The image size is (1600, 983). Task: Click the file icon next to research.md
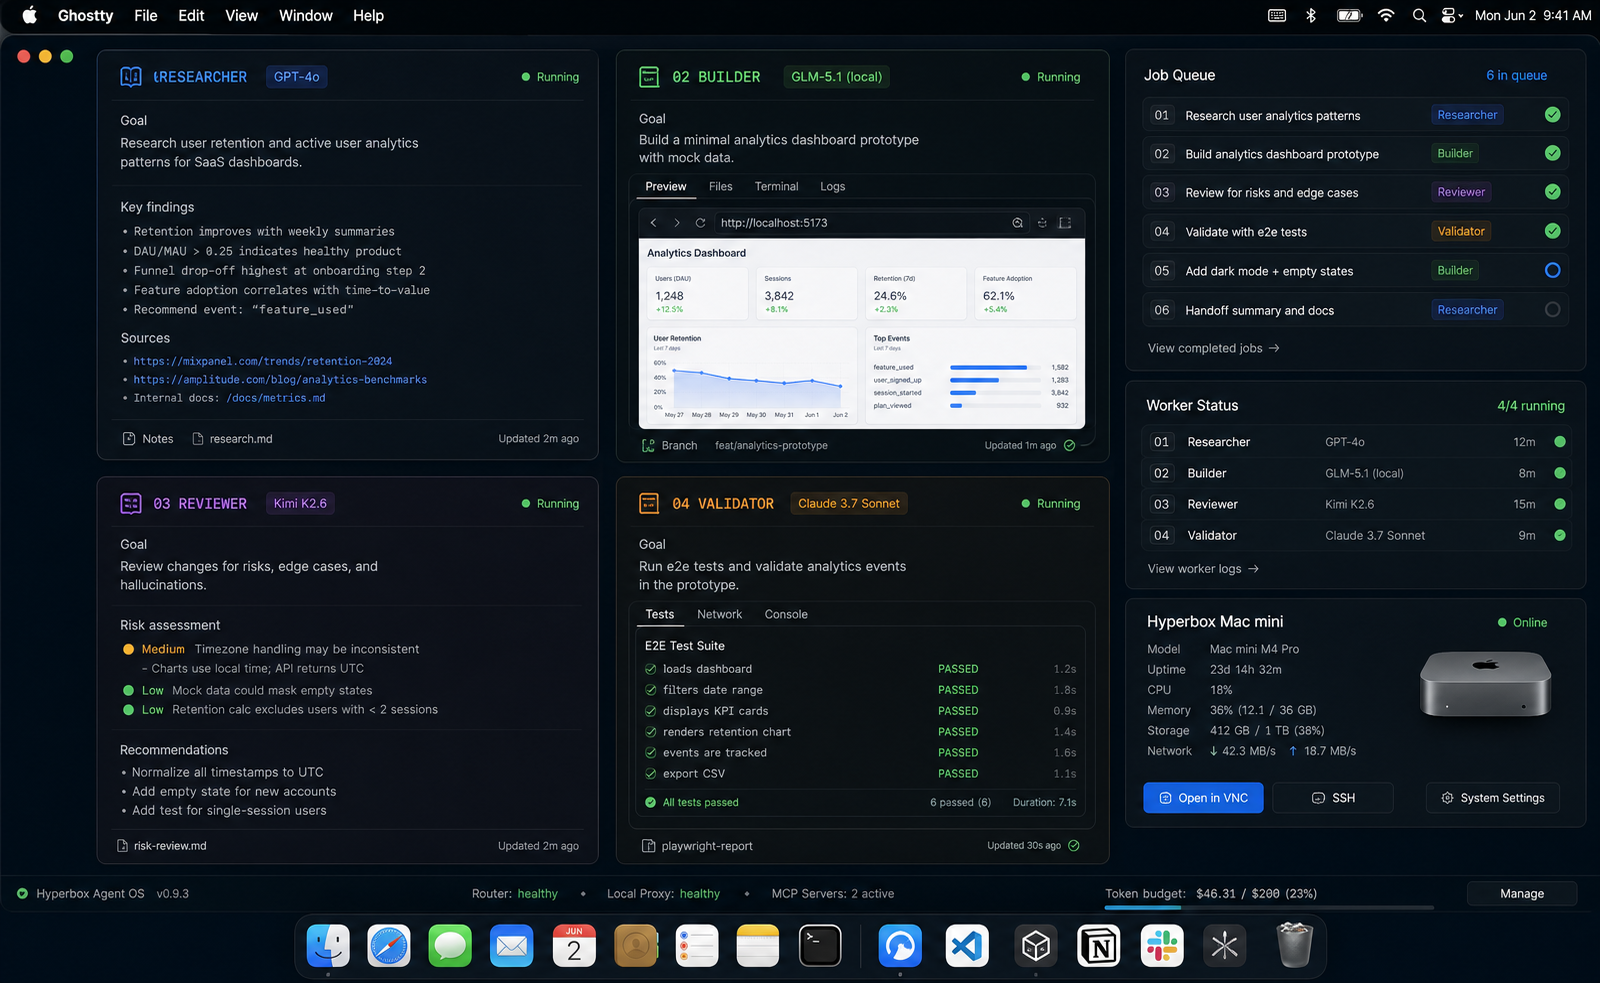point(197,439)
